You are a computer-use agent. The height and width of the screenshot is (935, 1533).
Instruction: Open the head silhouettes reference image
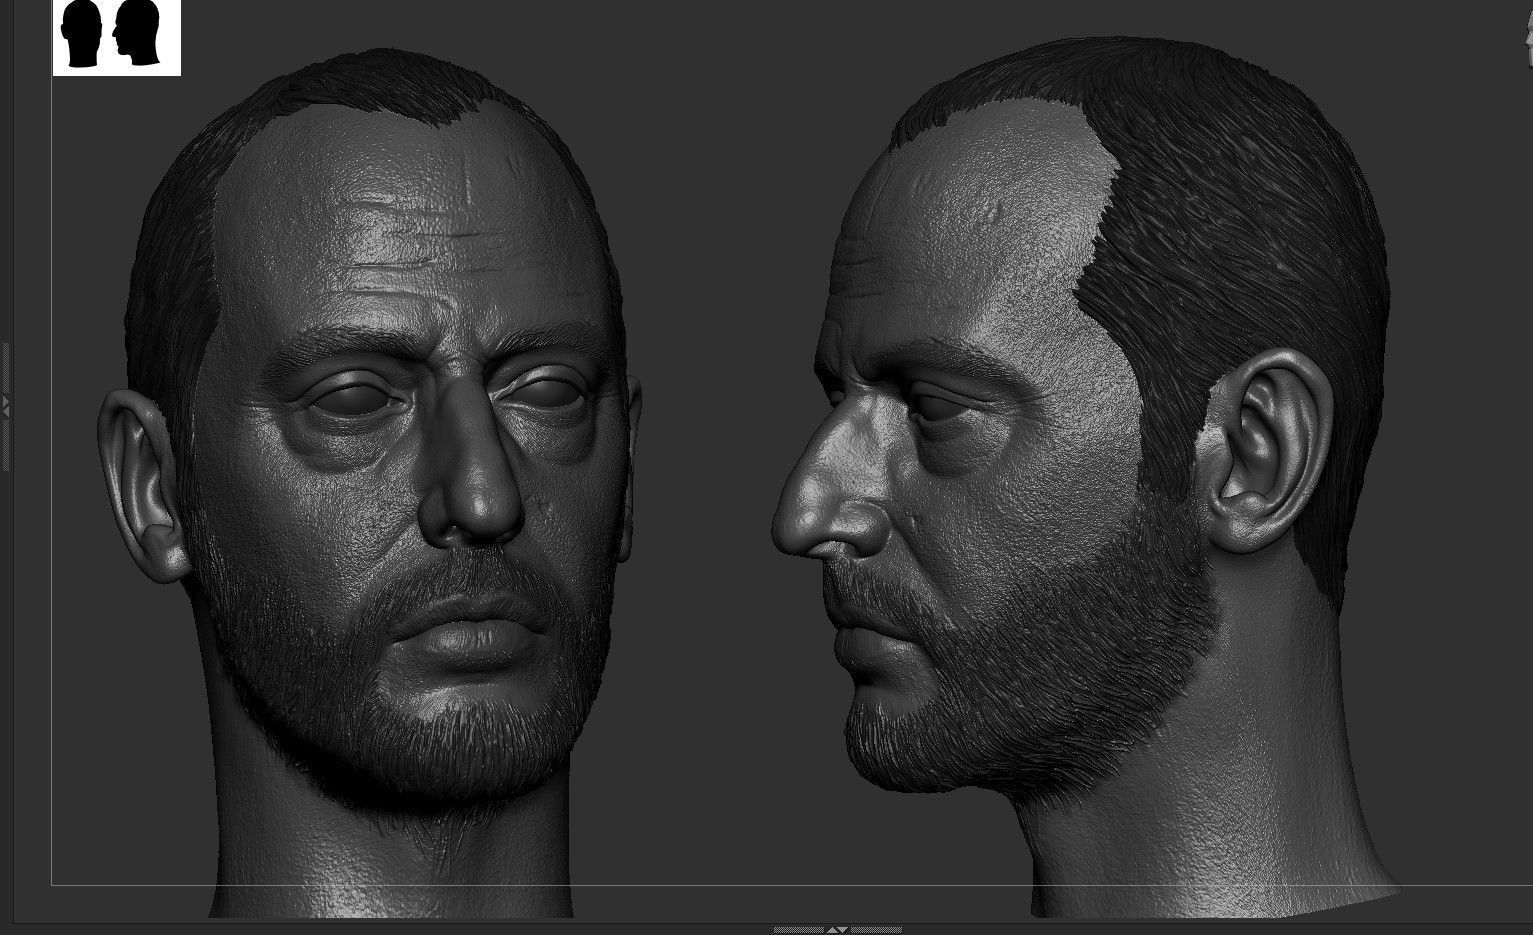[x=115, y=39]
